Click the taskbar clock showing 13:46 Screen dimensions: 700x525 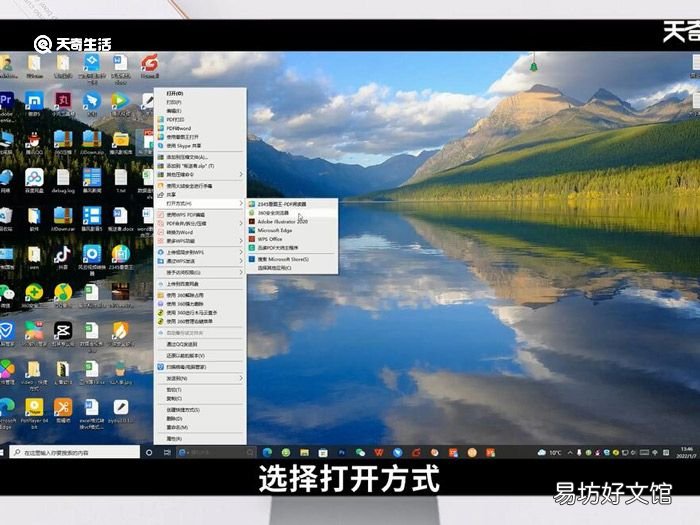click(x=687, y=452)
